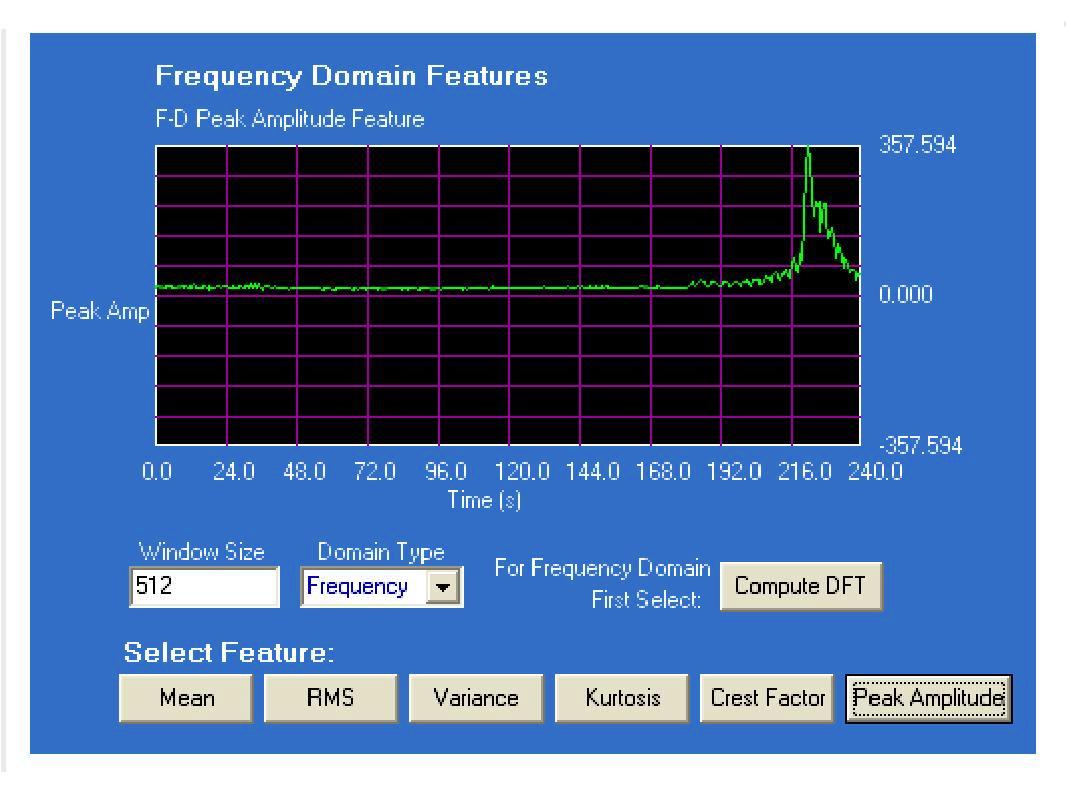Click the 357.594 upper axis value

(x=917, y=146)
